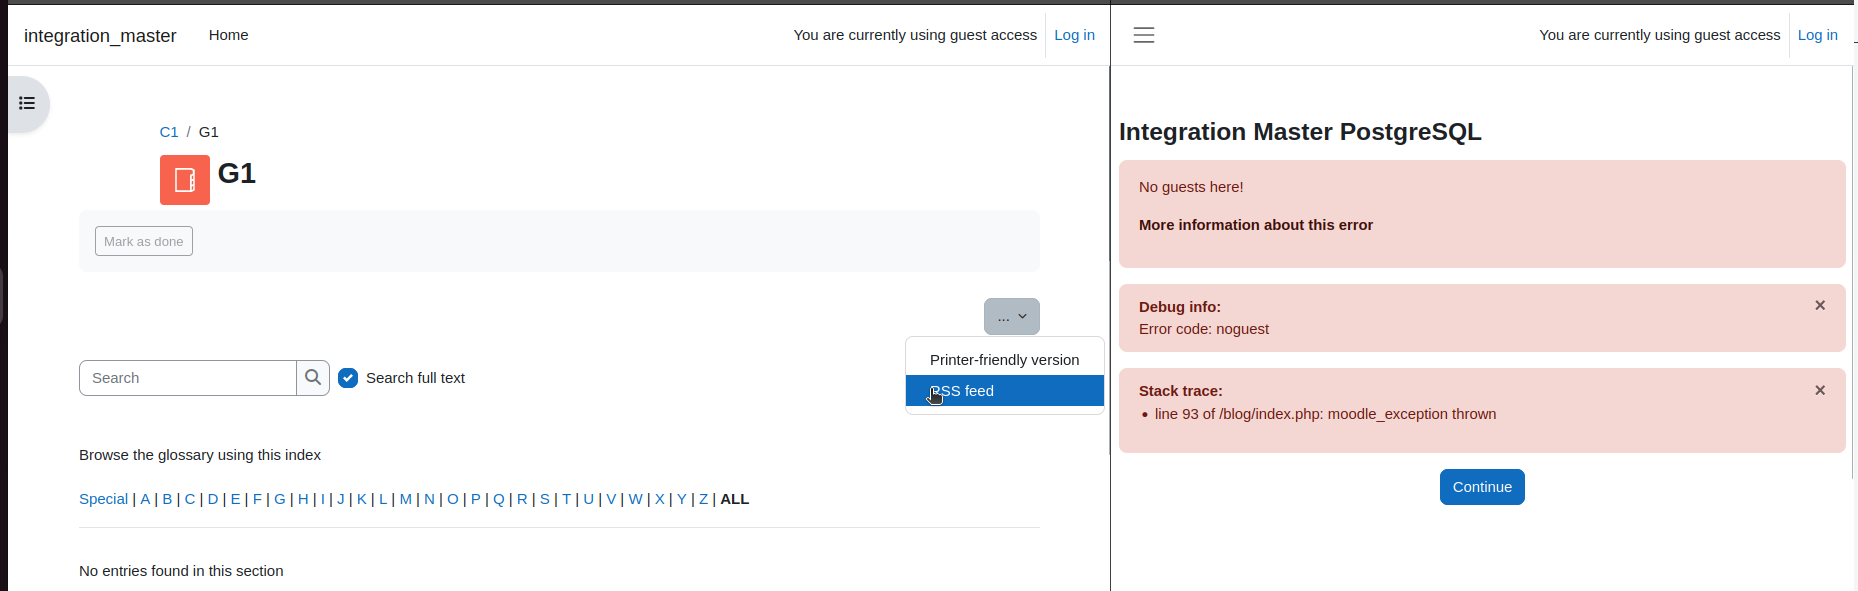The image size is (1858, 591).
Task: Browse glossary entries starting with M
Action: tap(406, 499)
